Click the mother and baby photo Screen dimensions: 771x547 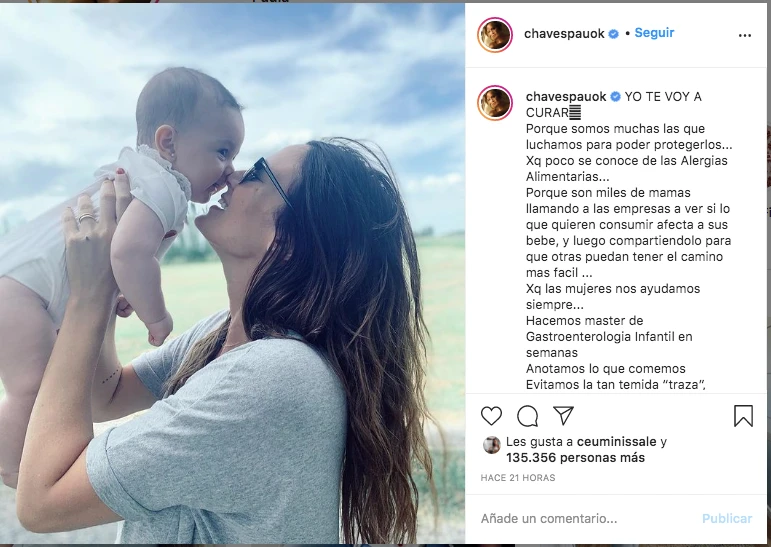[232, 274]
